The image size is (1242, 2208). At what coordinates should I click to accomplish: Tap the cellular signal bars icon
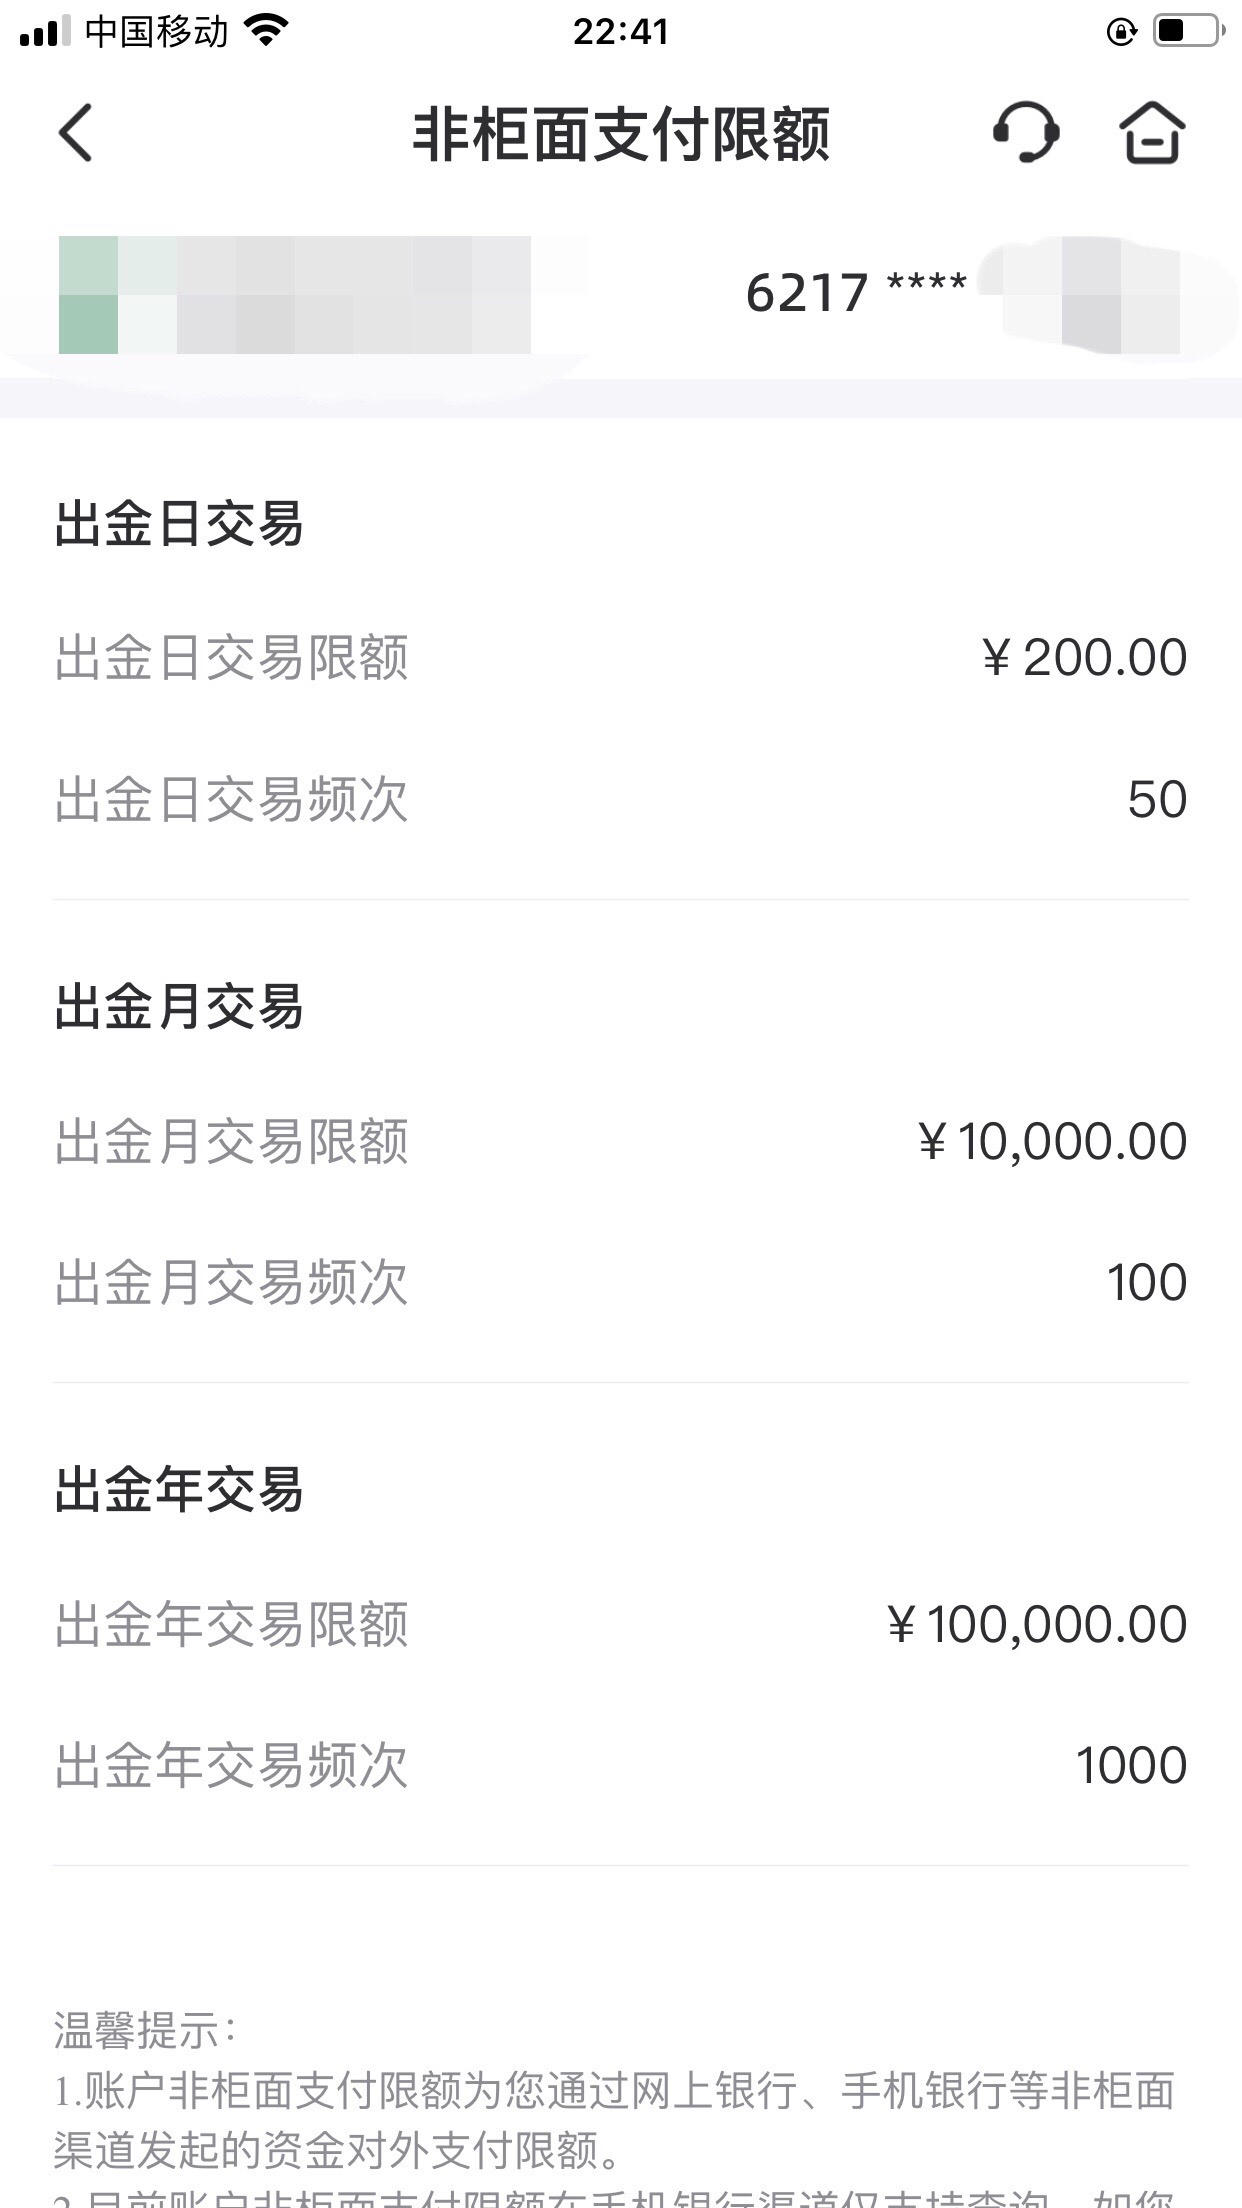pyautogui.click(x=44, y=31)
